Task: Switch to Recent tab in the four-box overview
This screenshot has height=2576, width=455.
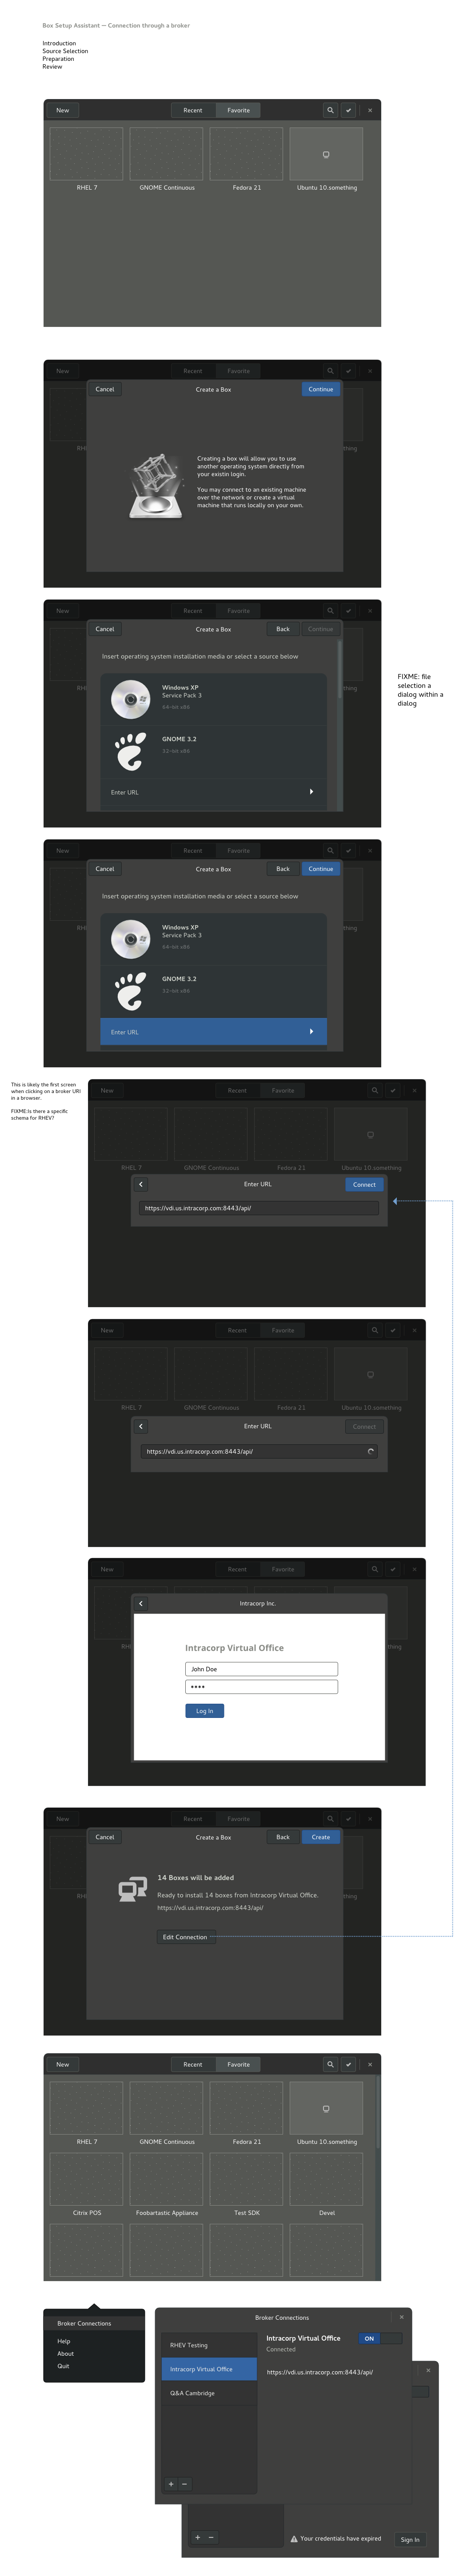Action: pos(192,110)
